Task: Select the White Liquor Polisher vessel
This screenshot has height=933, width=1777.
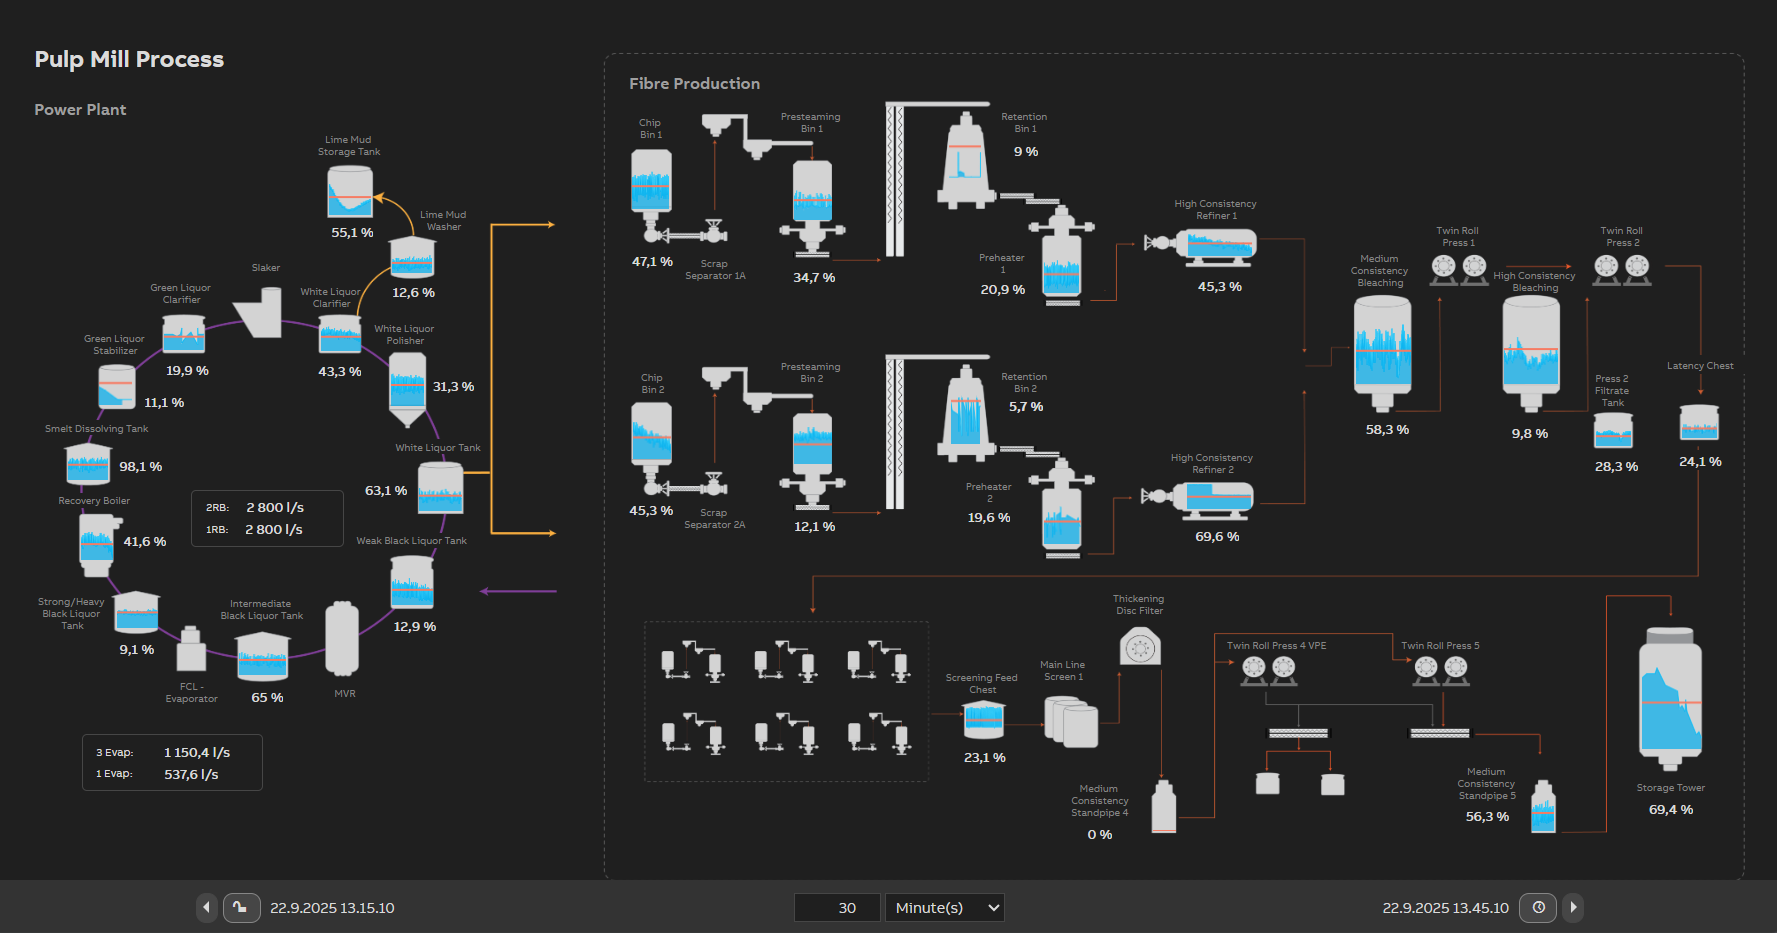Action: click(x=407, y=389)
